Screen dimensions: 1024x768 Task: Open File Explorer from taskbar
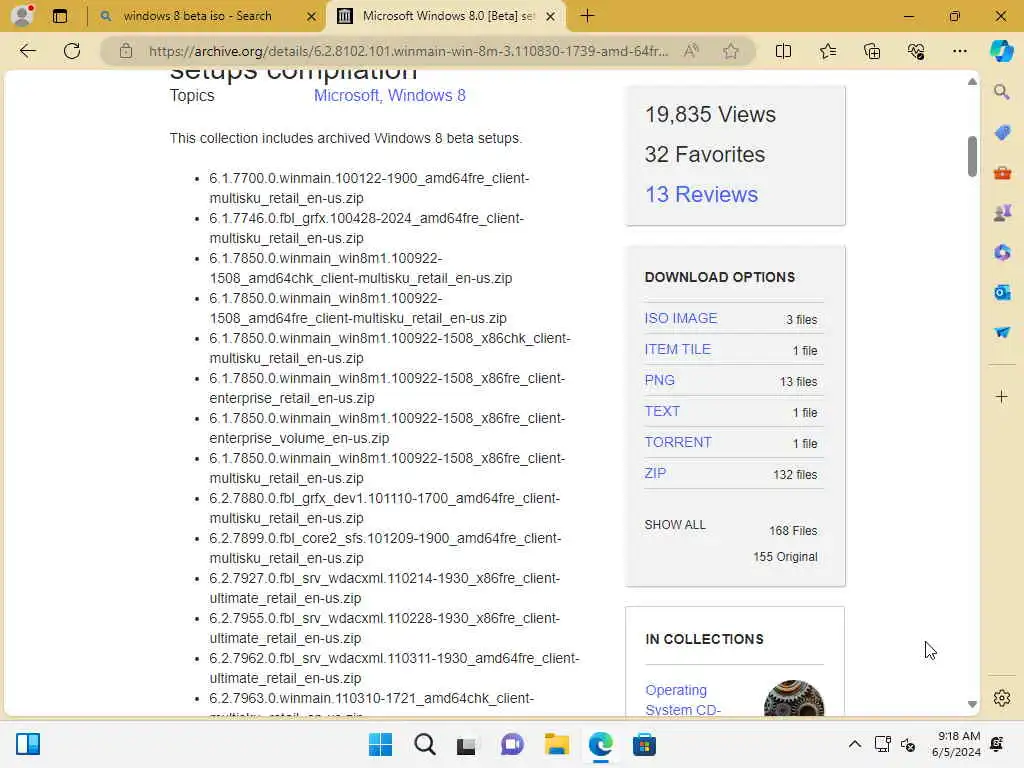tap(556, 744)
